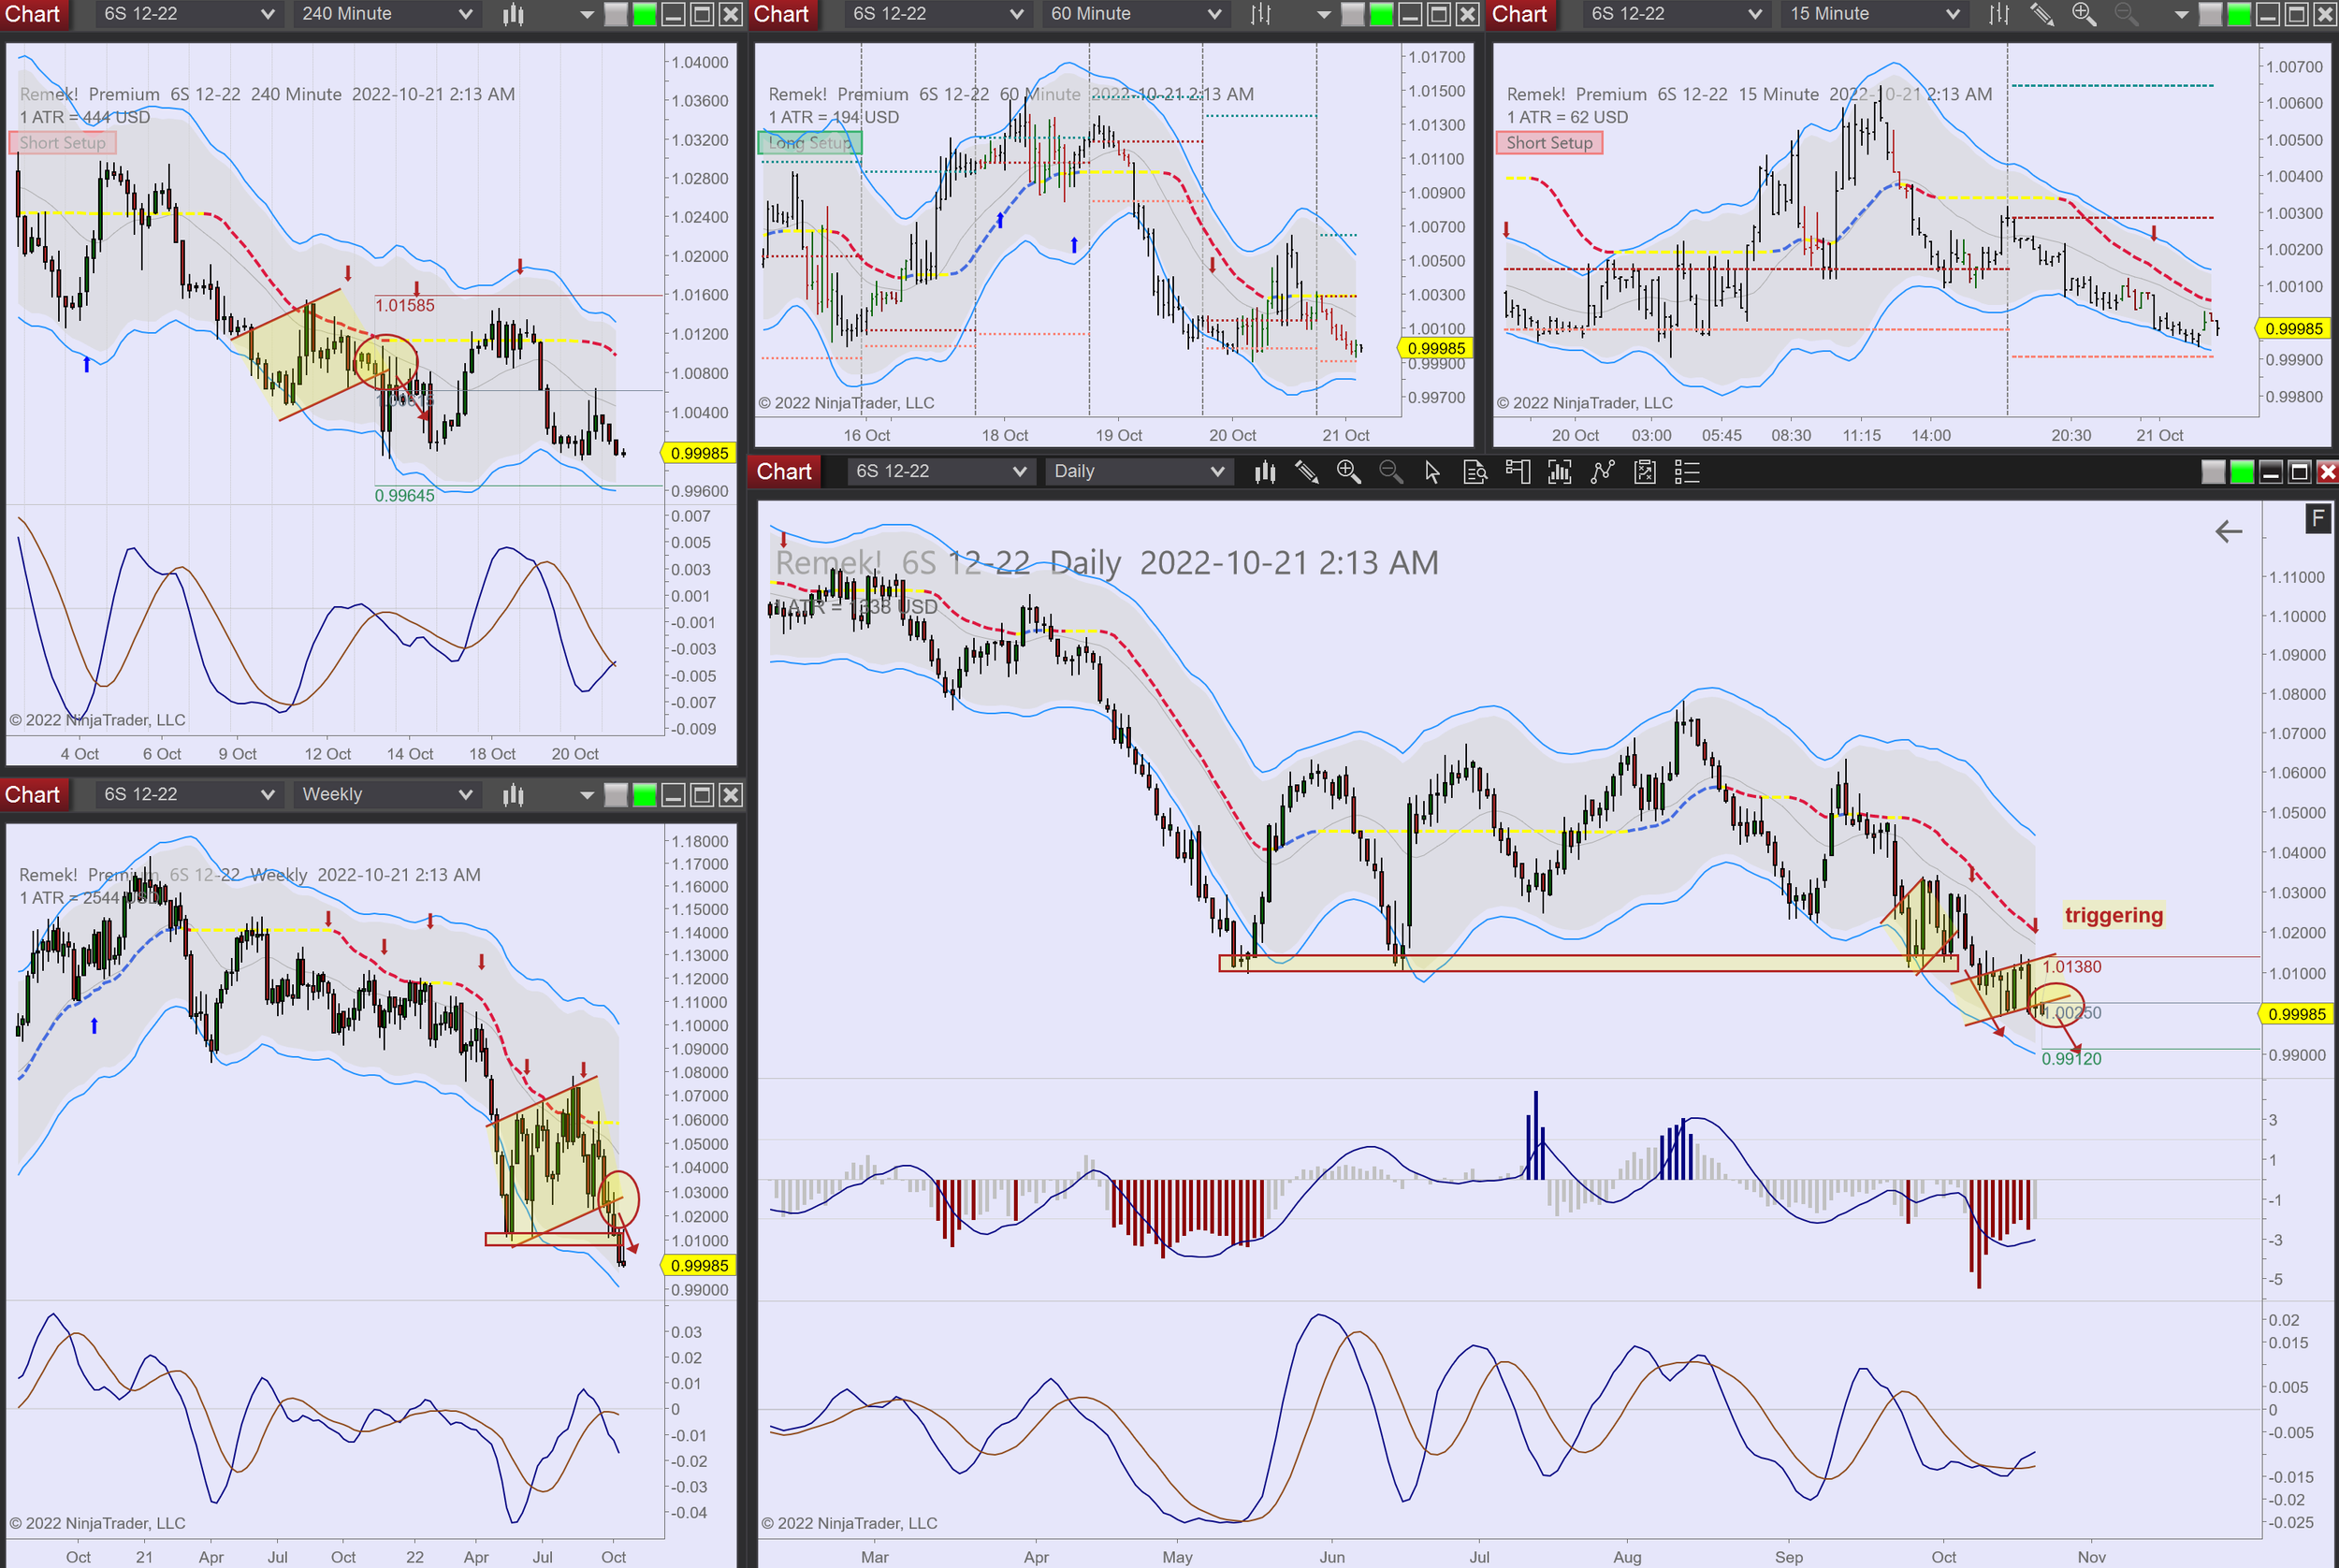
Task: Toggle gray link button on 240 Minute chart
Action: [x=616, y=14]
